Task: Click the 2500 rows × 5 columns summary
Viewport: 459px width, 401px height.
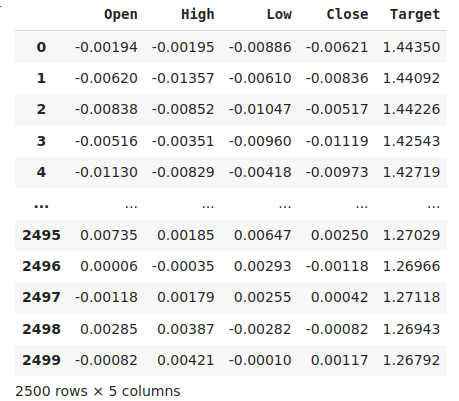Action: pos(98,391)
